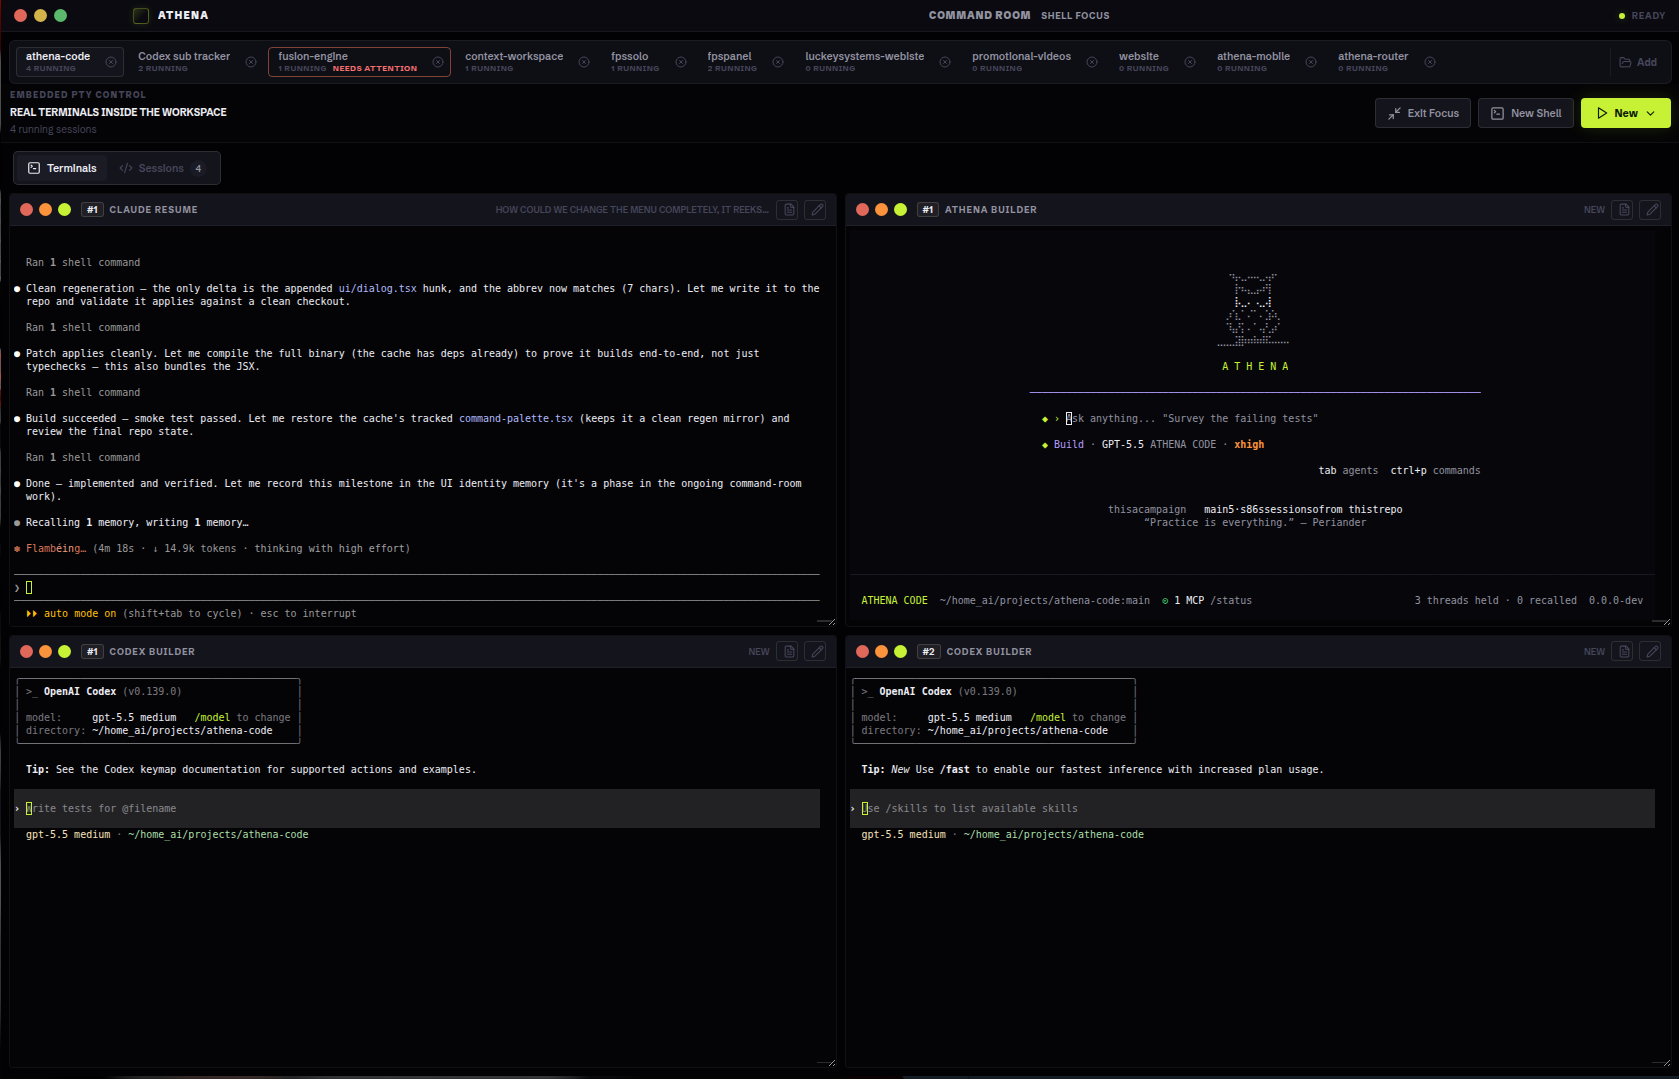Open promotional-videos workspace

coord(1021,61)
